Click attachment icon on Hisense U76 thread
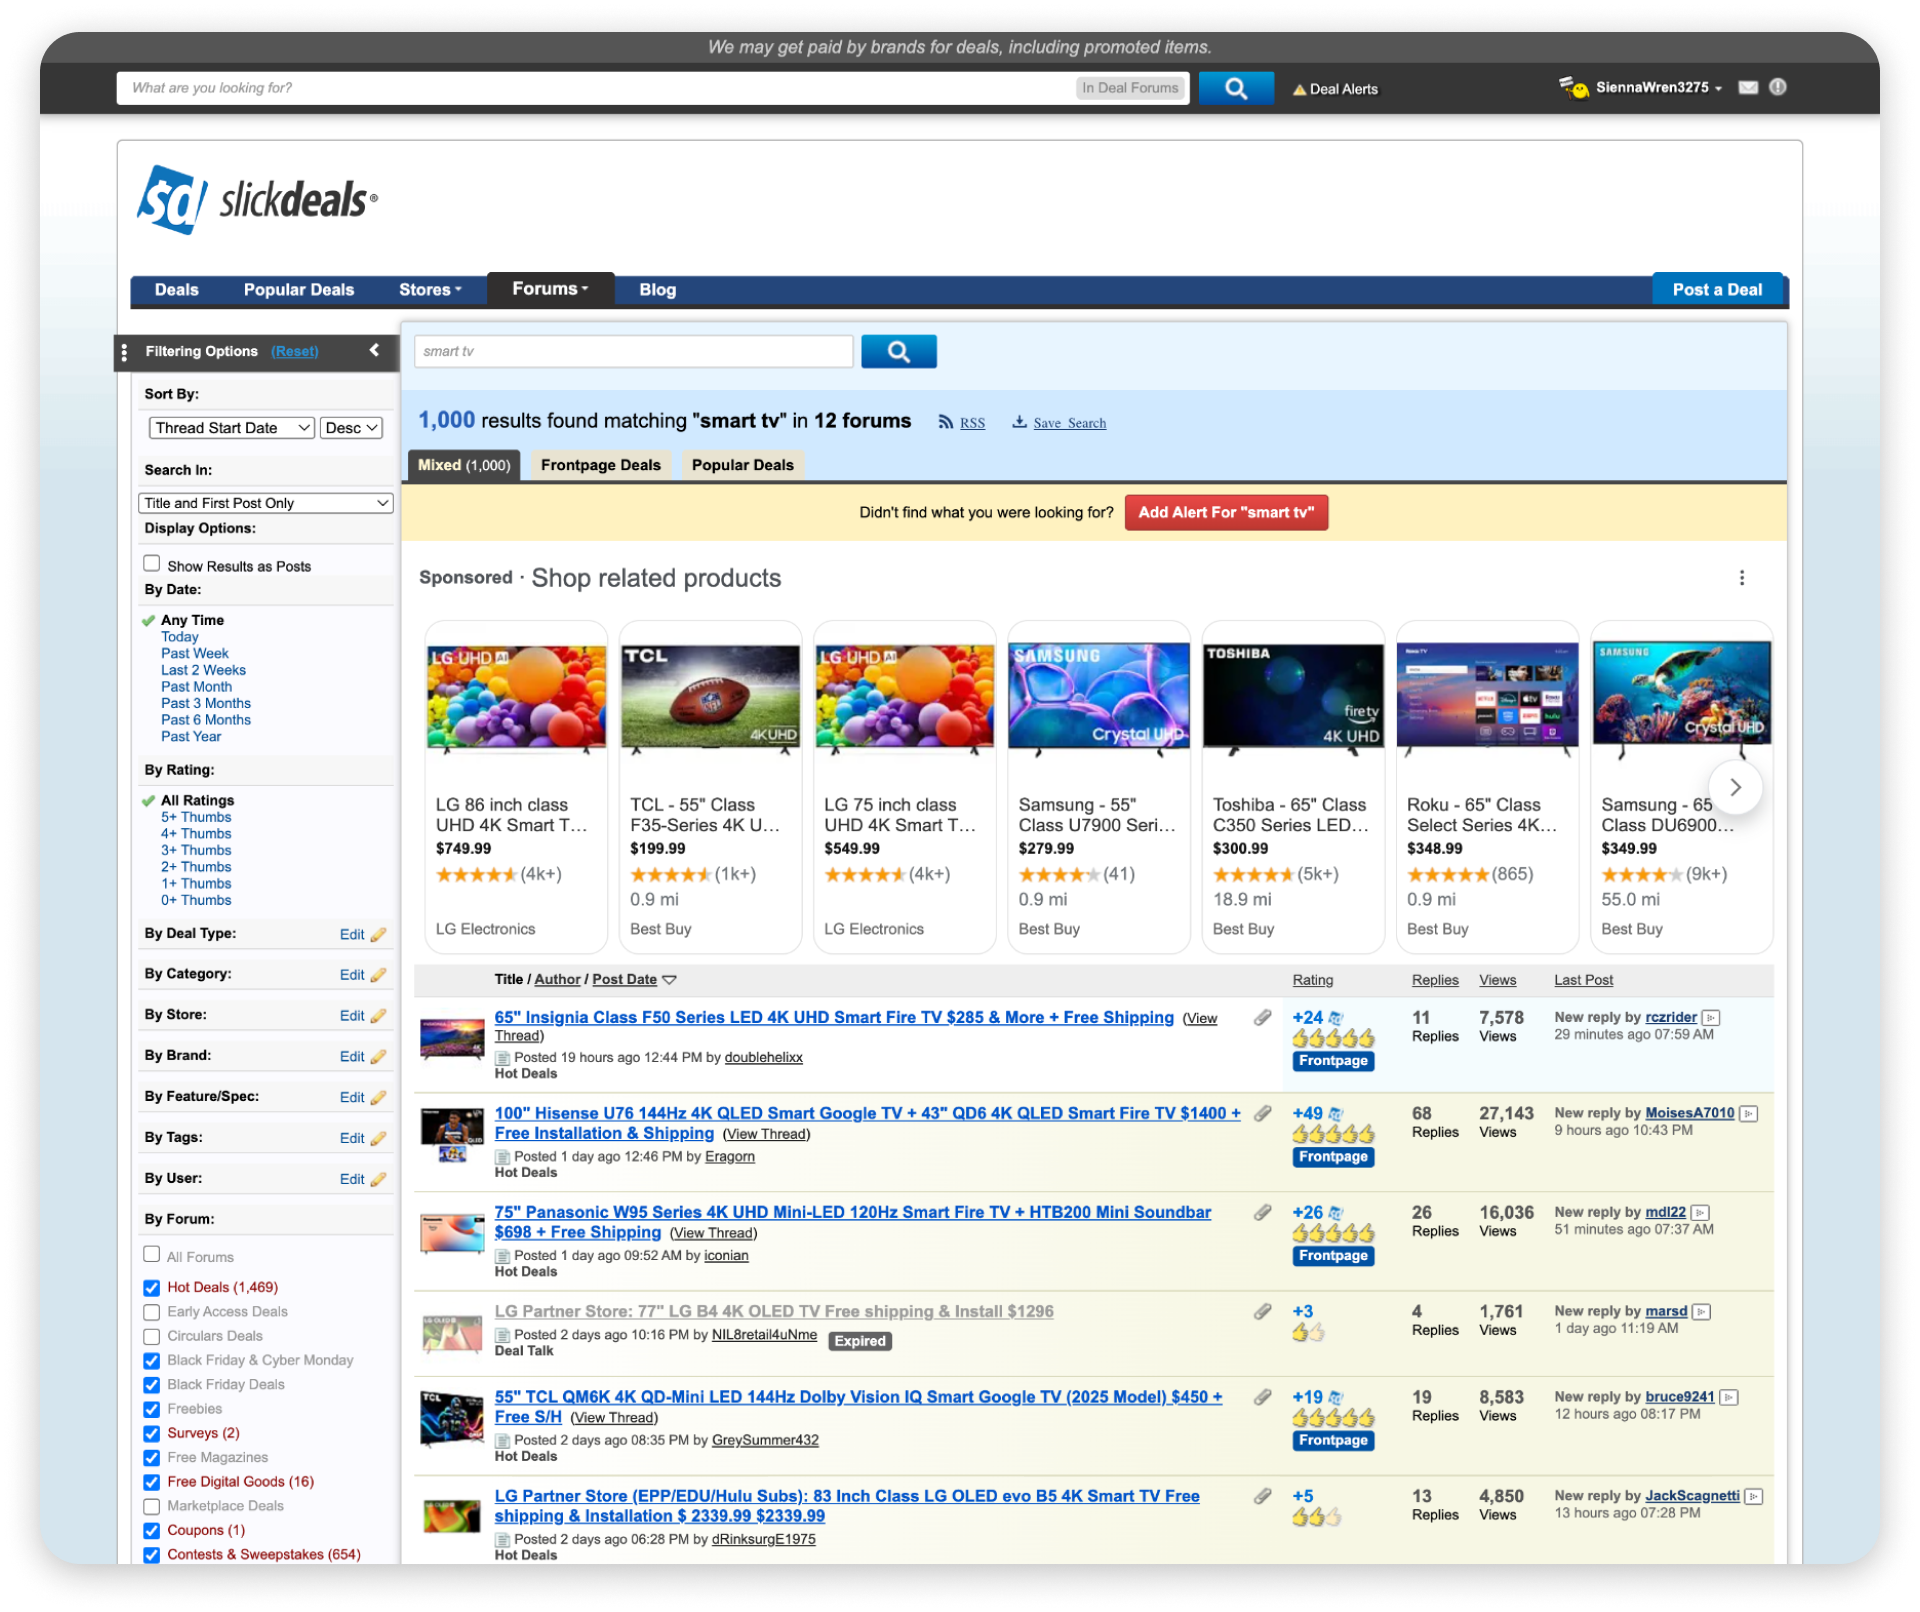The image size is (1920, 1612). point(1262,1113)
